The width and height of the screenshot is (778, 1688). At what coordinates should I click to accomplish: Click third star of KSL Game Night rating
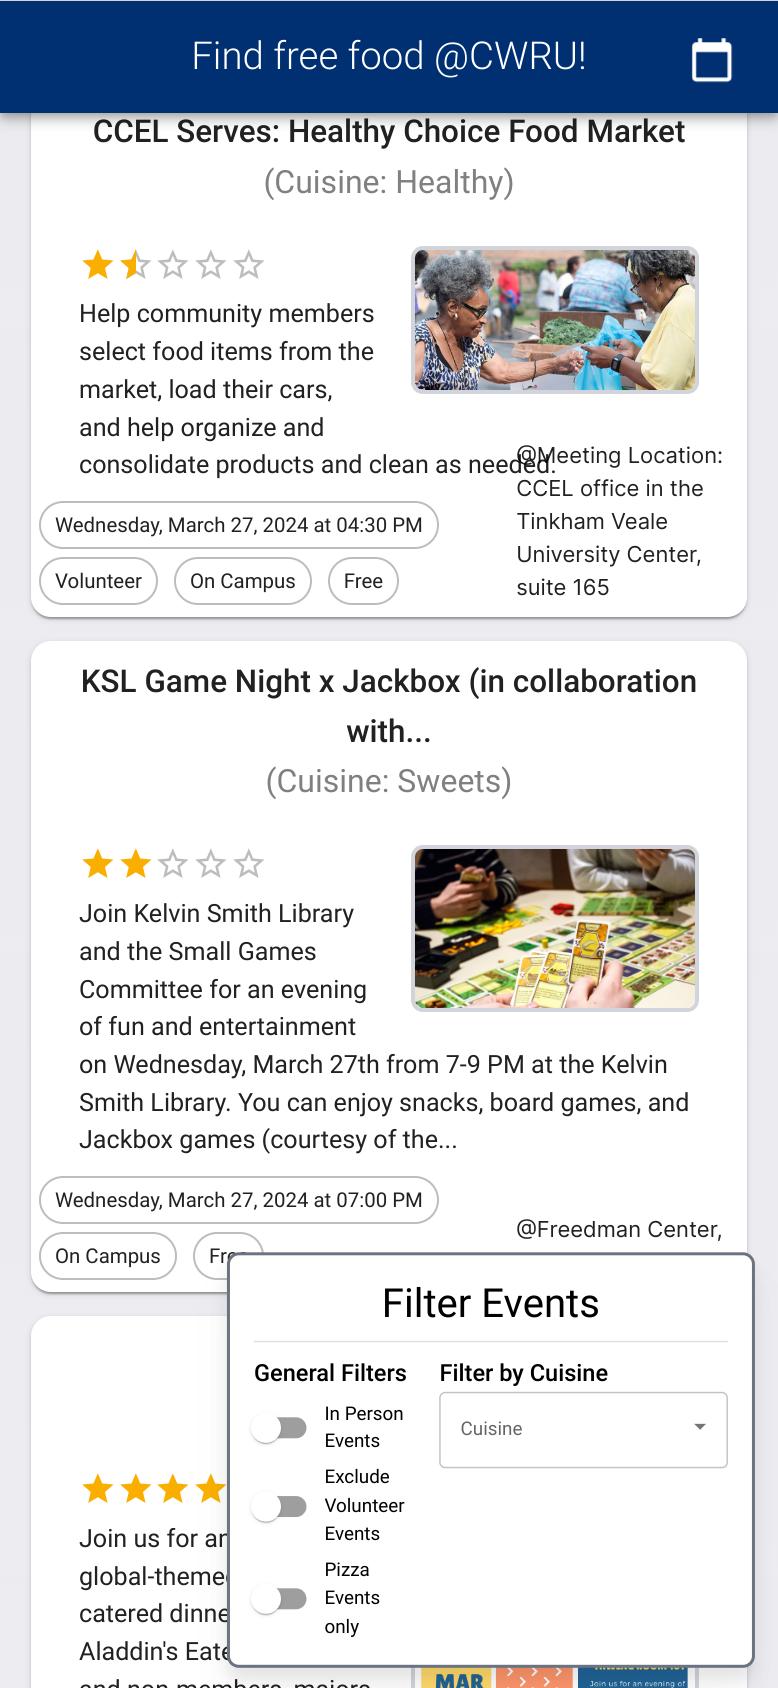[x=173, y=864]
